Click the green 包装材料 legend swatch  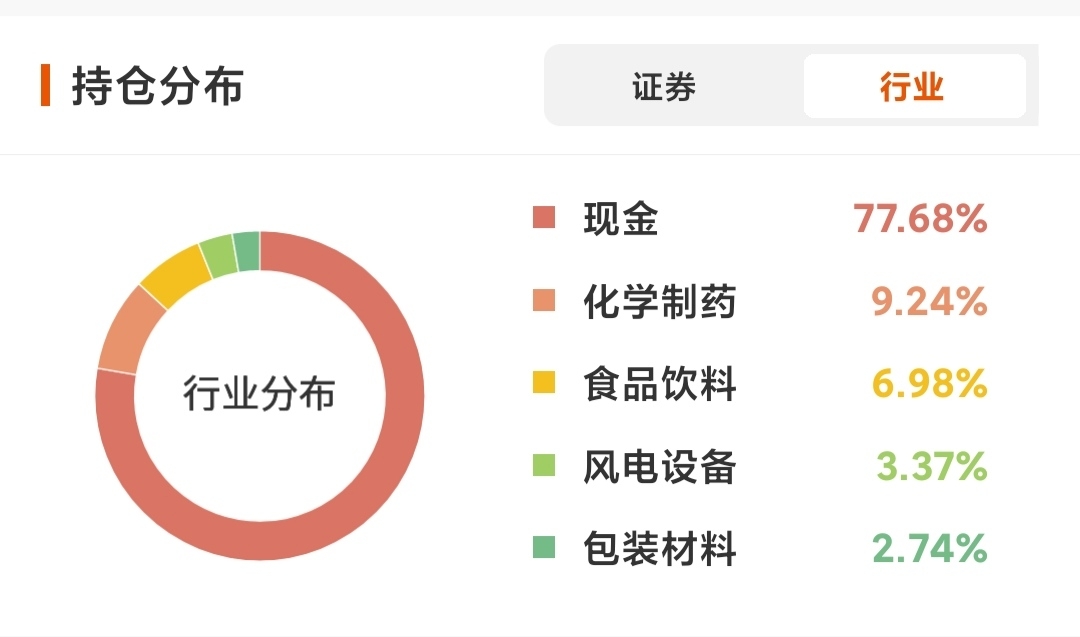pyautogui.click(x=543, y=547)
